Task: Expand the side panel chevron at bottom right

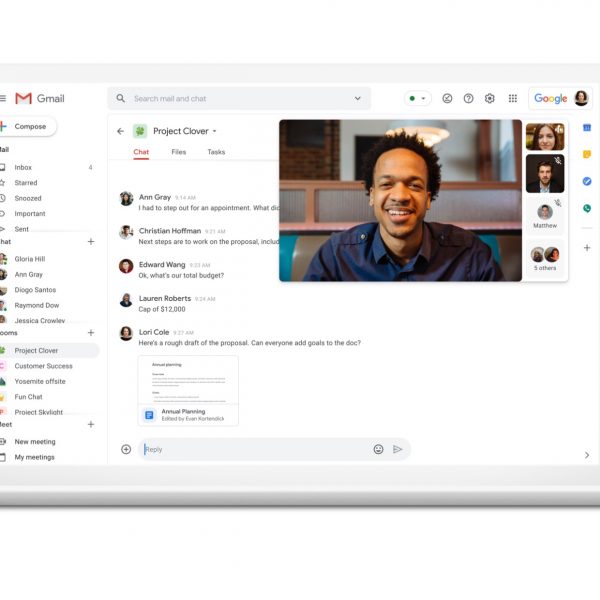Action: 587,455
